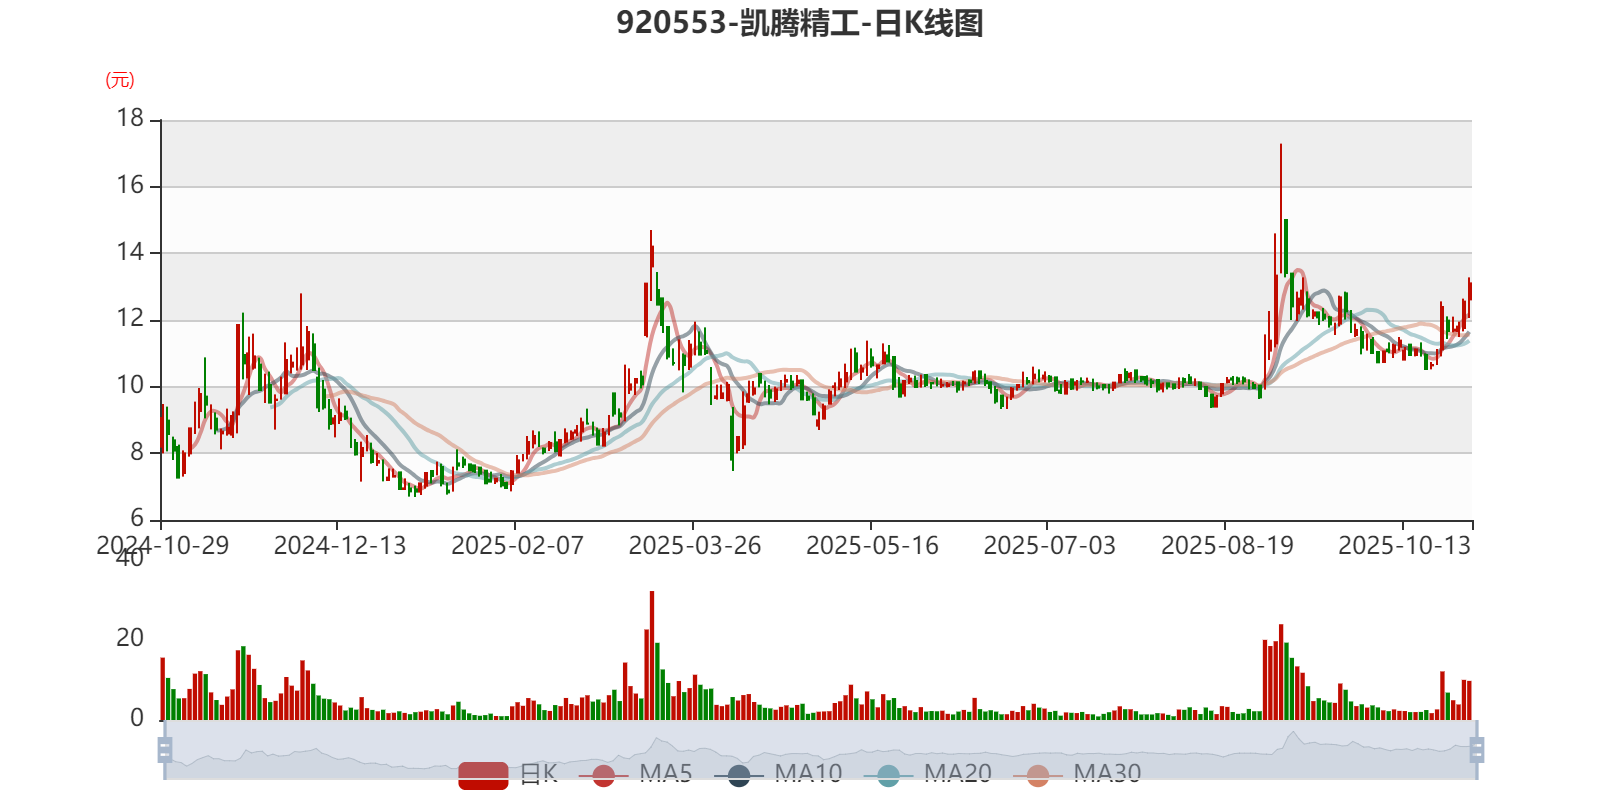Click the (元) unit label

point(120,80)
